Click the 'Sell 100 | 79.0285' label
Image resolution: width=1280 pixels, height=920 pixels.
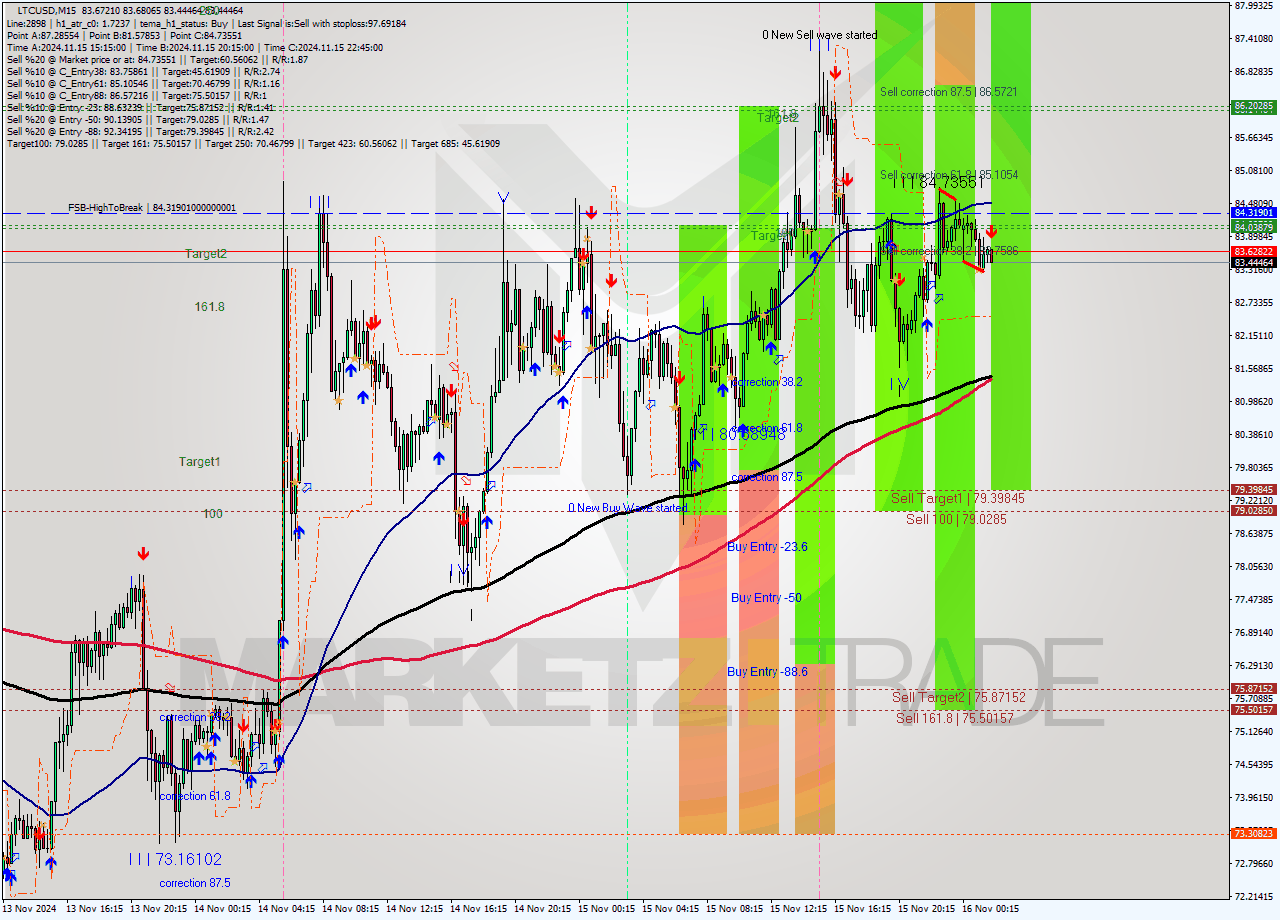(956, 519)
